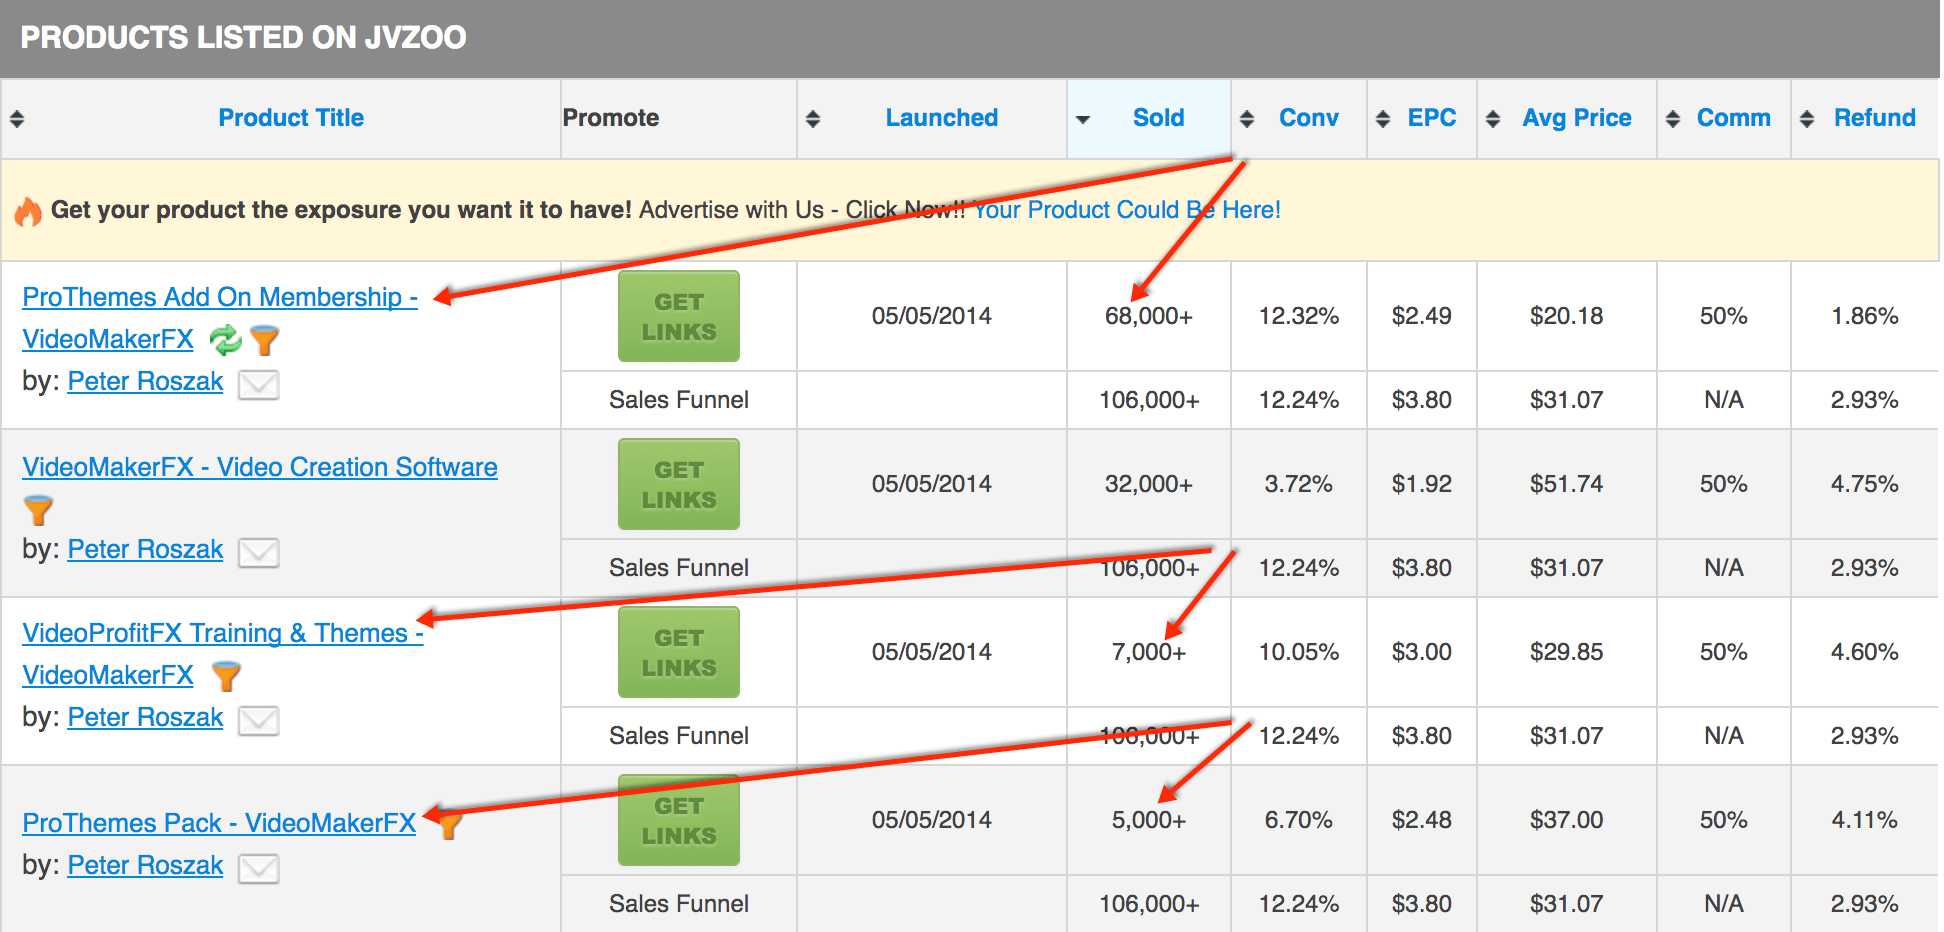The height and width of the screenshot is (932, 1944).
Task: Click Get Links for ProThemes Add On Membership
Action: pos(679,316)
